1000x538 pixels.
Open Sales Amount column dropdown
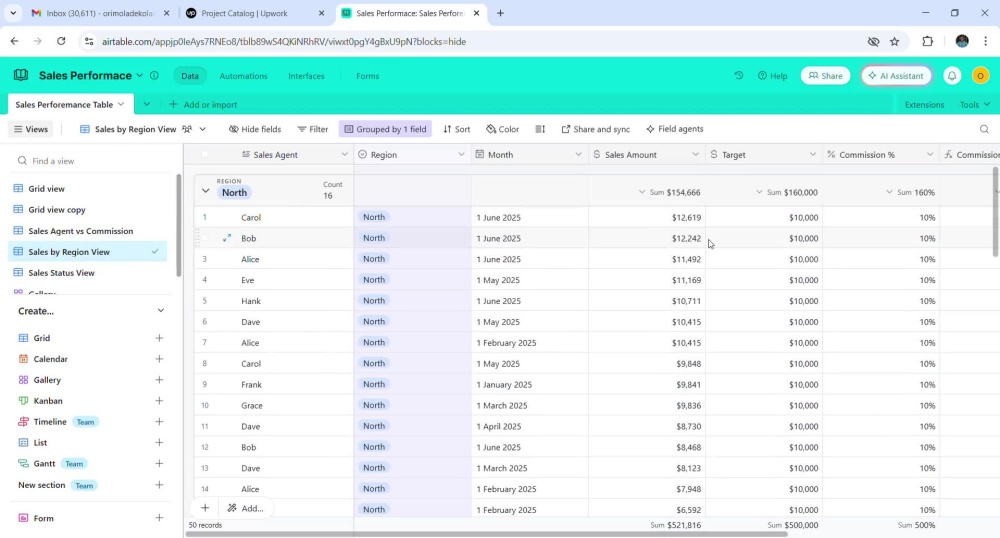[695, 154]
